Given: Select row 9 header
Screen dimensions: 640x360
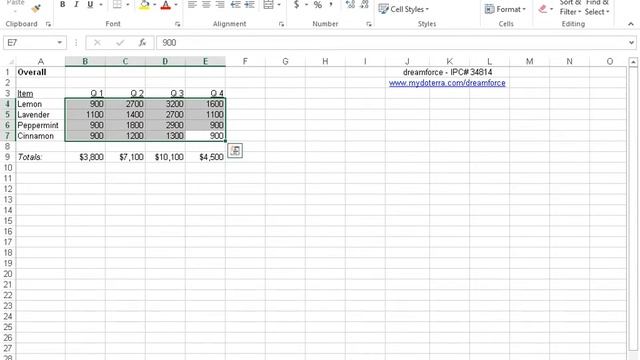Looking at the screenshot, I should pyautogui.click(x=8, y=157).
